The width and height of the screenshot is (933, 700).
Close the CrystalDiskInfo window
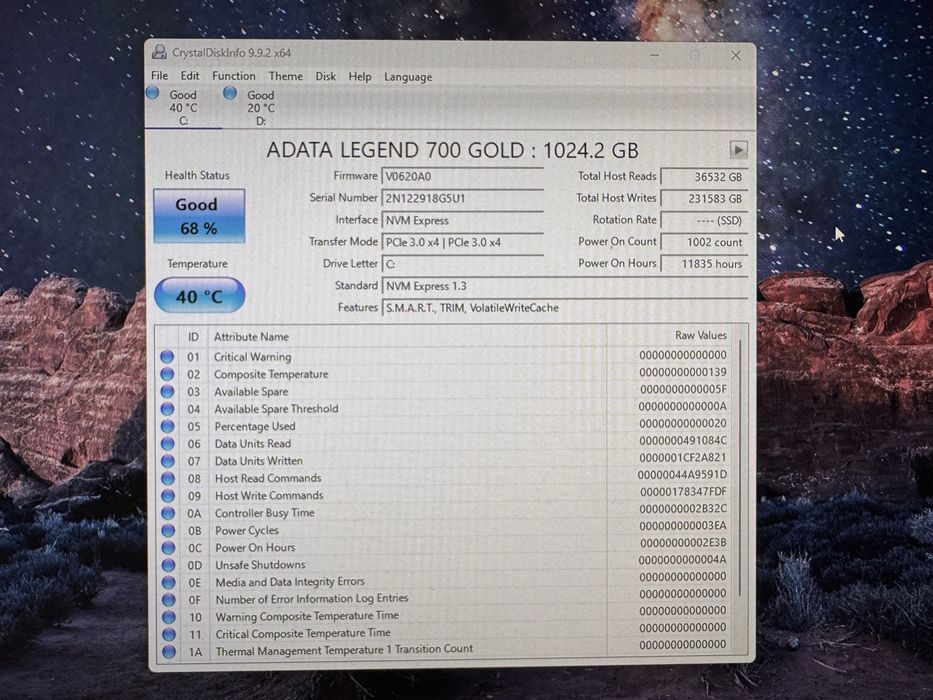pyautogui.click(x=736, y=55)
